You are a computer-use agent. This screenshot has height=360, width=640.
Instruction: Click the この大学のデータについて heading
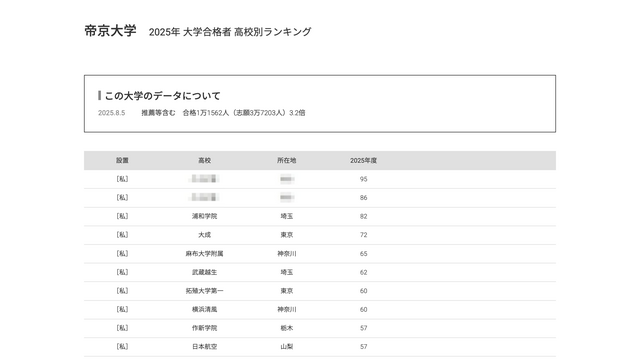[x=162, y=96]
